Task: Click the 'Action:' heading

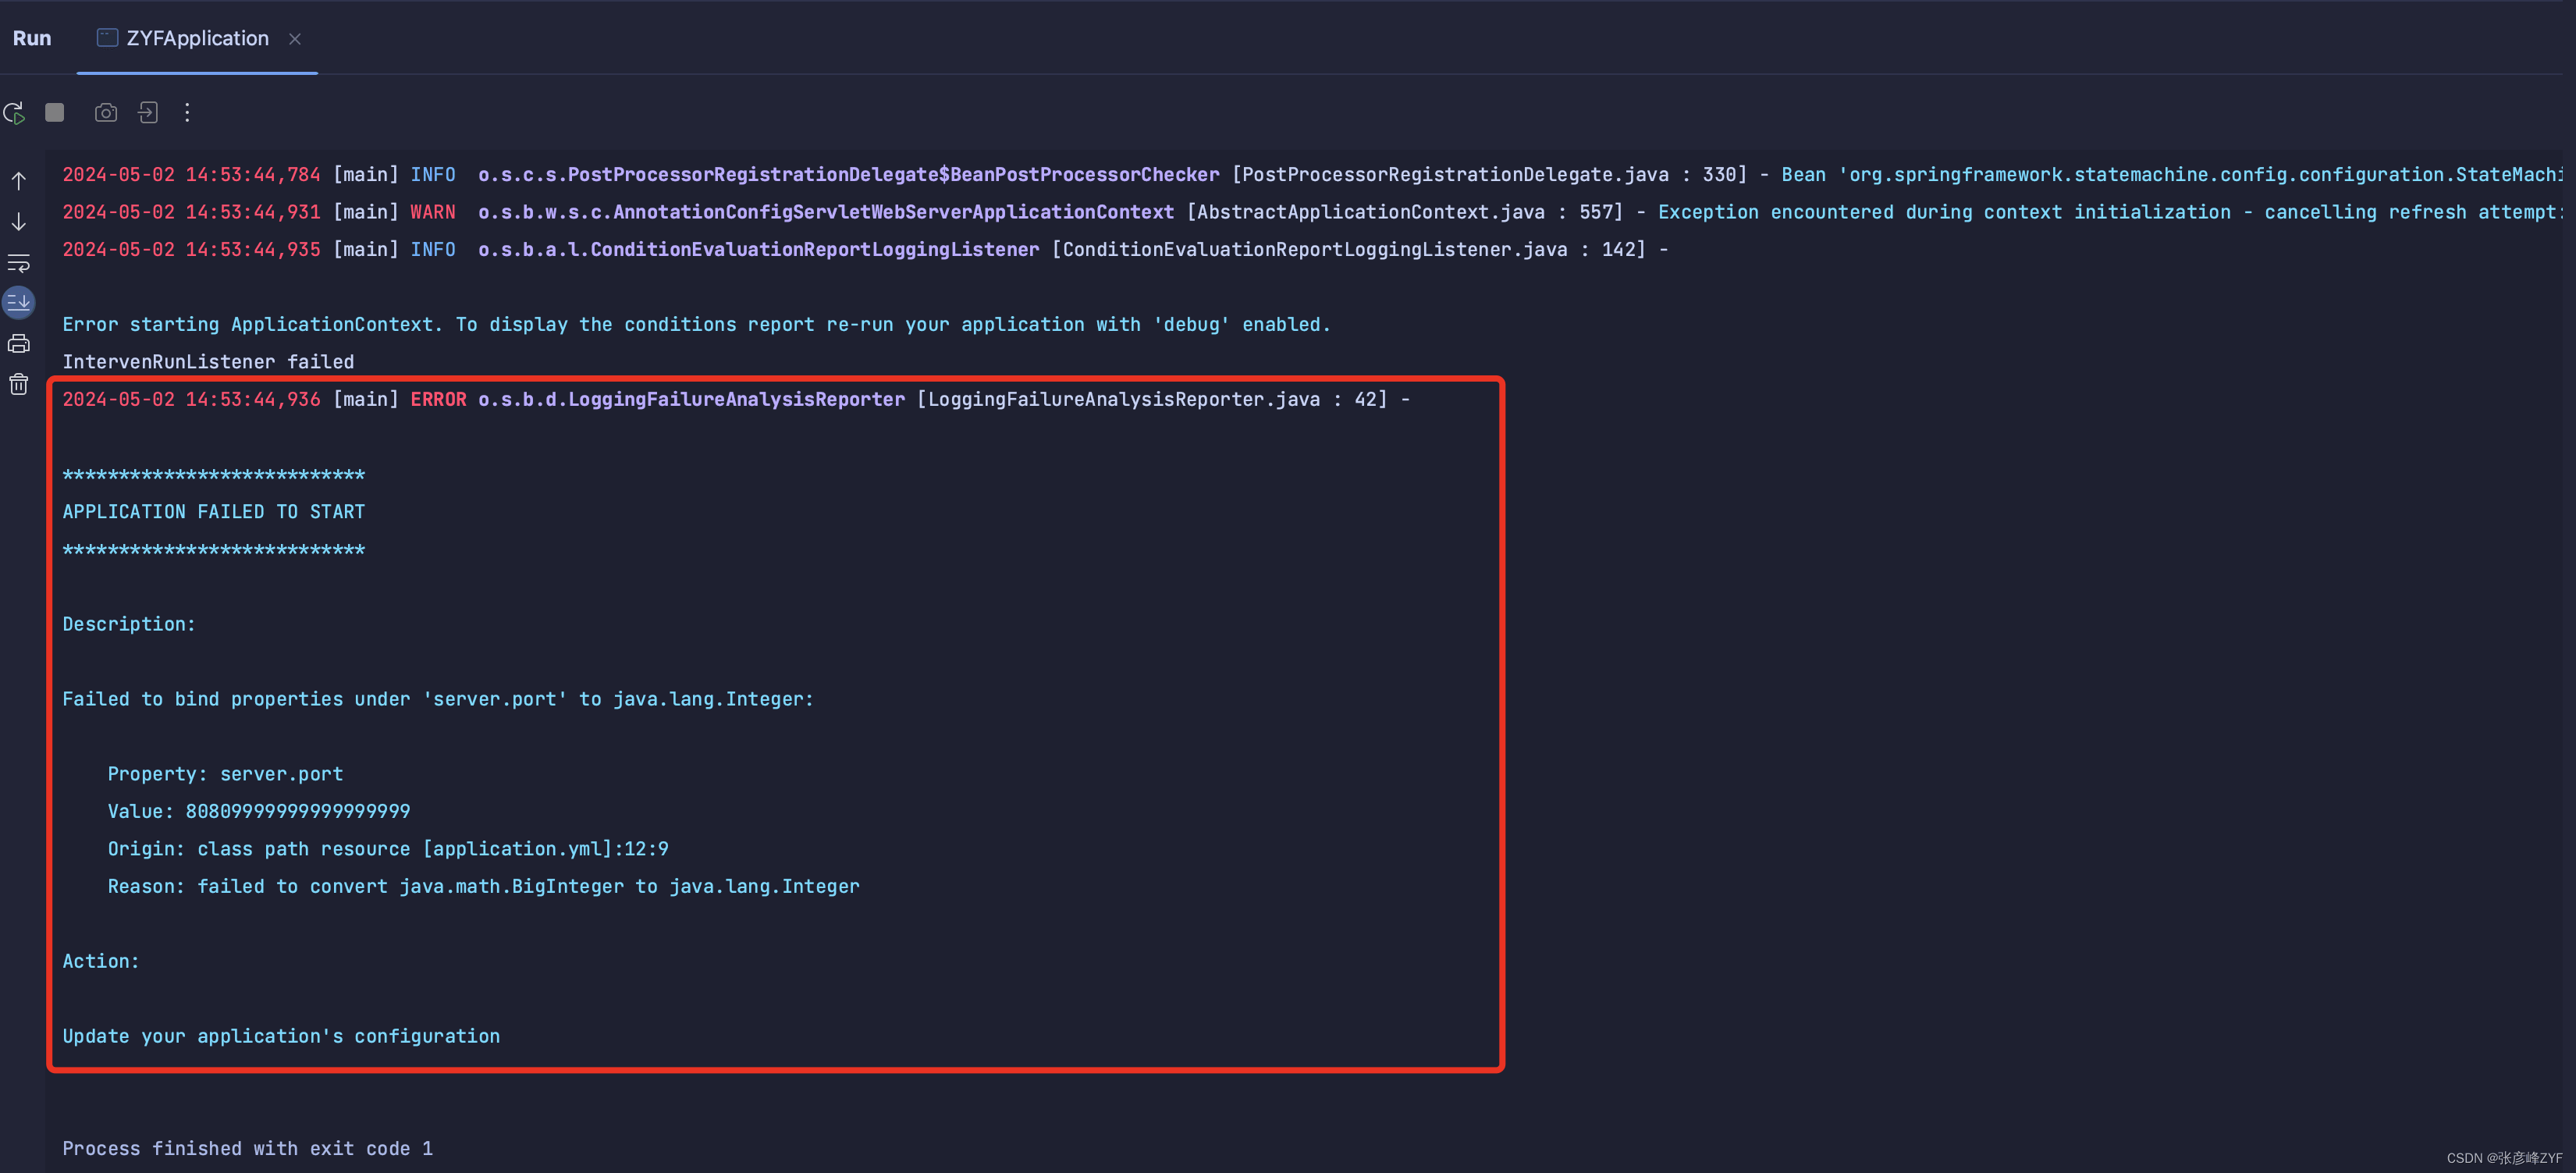Action: [101, 962]
